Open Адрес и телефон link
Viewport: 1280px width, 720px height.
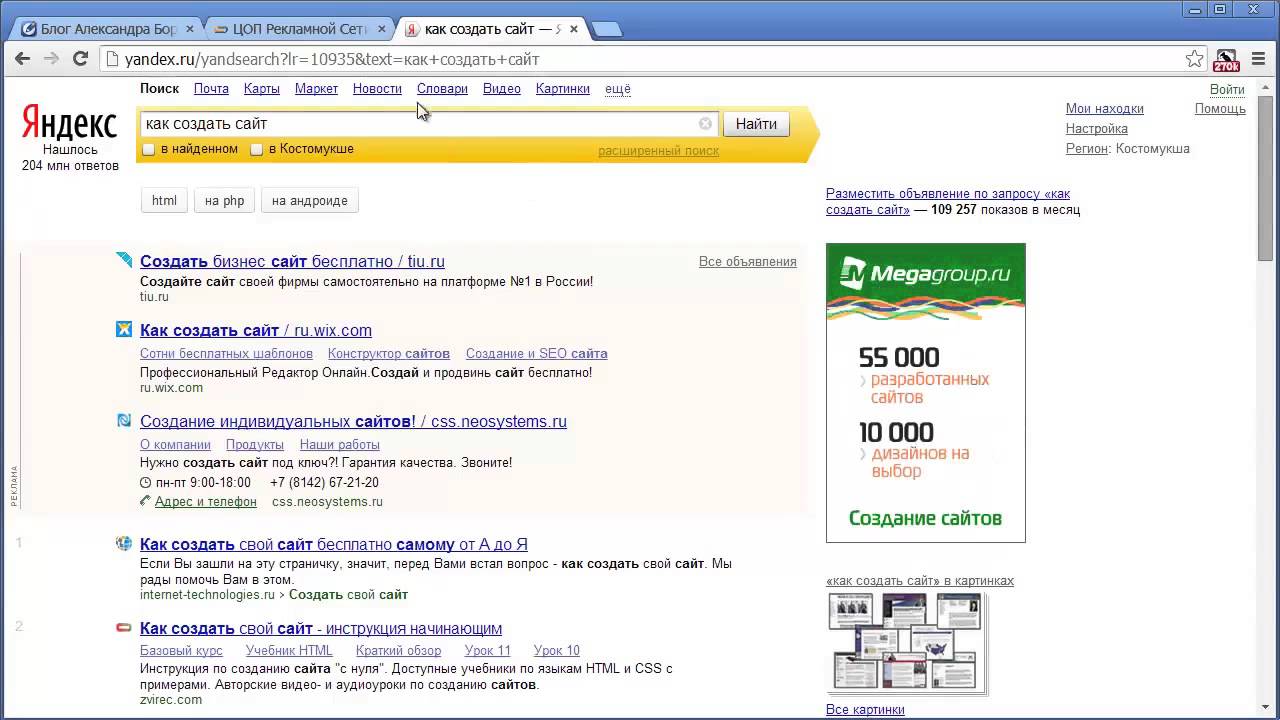pyautogui.click(x=206, y=502)
